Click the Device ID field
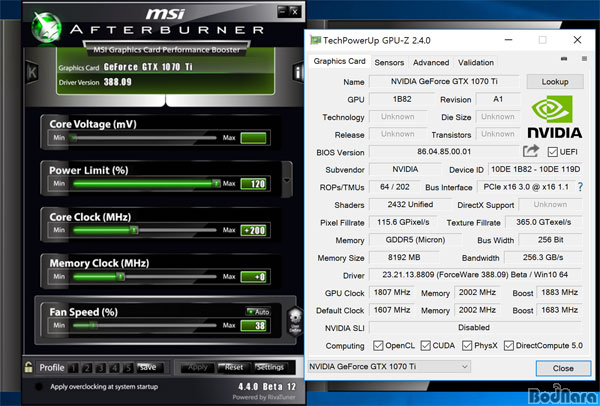 click(535, 169)
